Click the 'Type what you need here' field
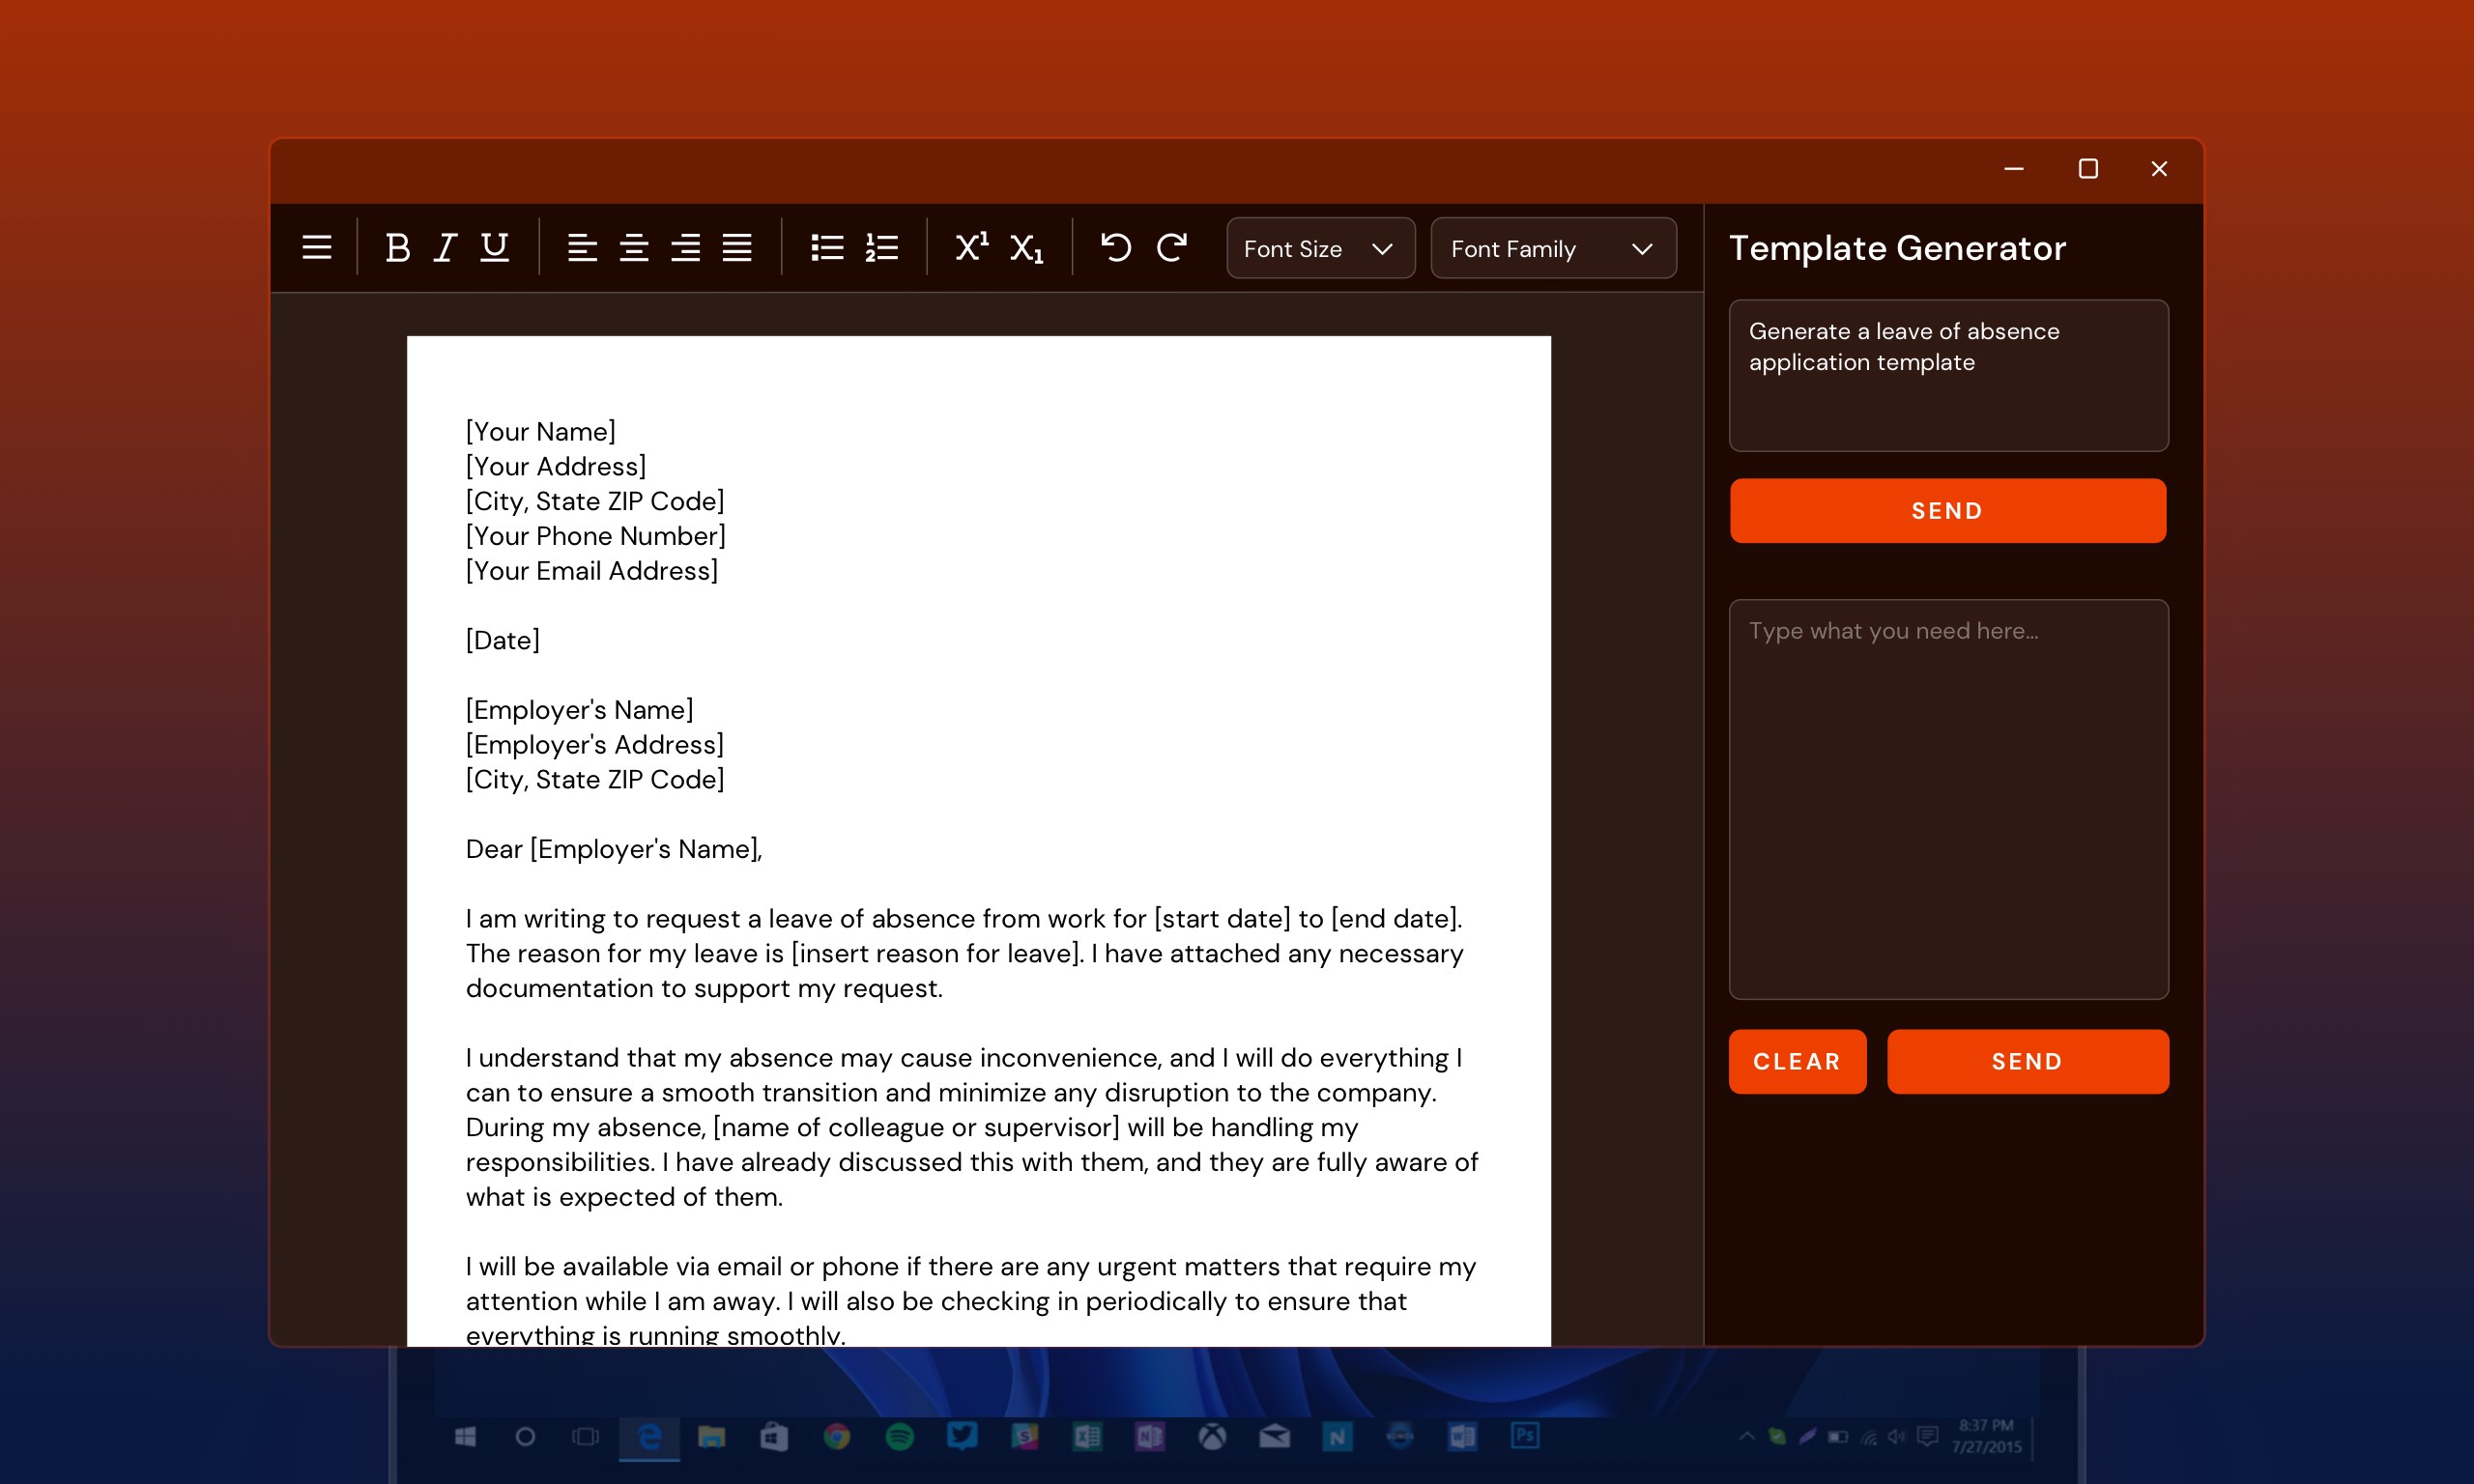 [1948, 798]
